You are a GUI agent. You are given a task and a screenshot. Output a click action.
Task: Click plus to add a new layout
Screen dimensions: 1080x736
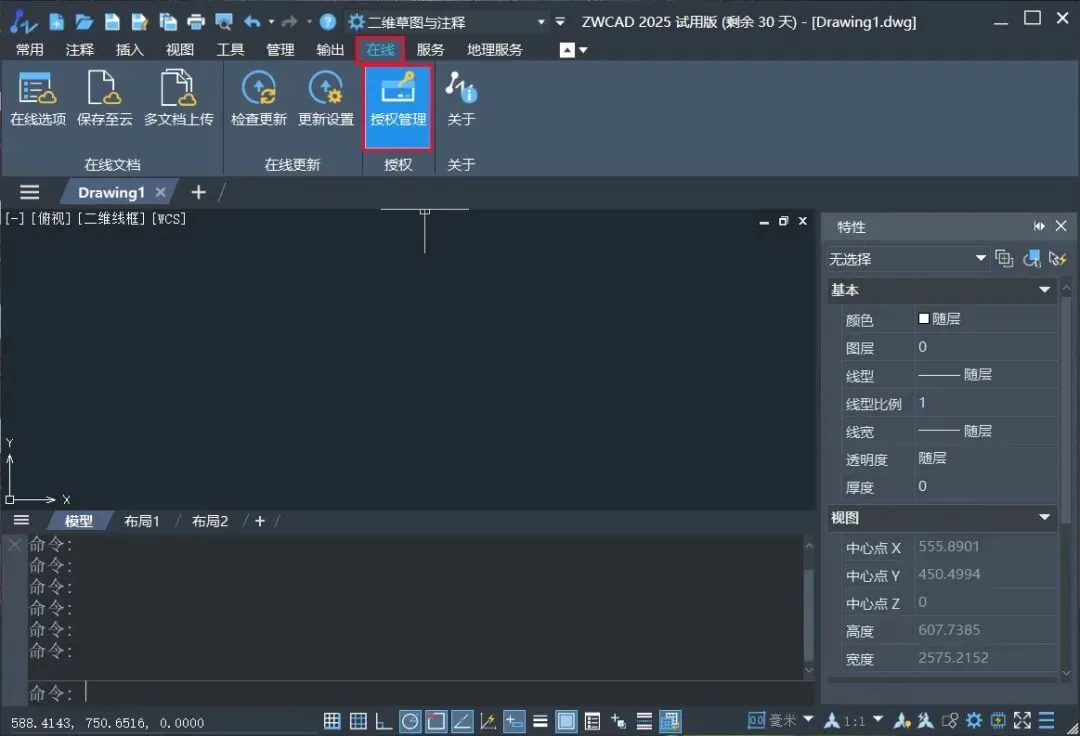point(260,521)
